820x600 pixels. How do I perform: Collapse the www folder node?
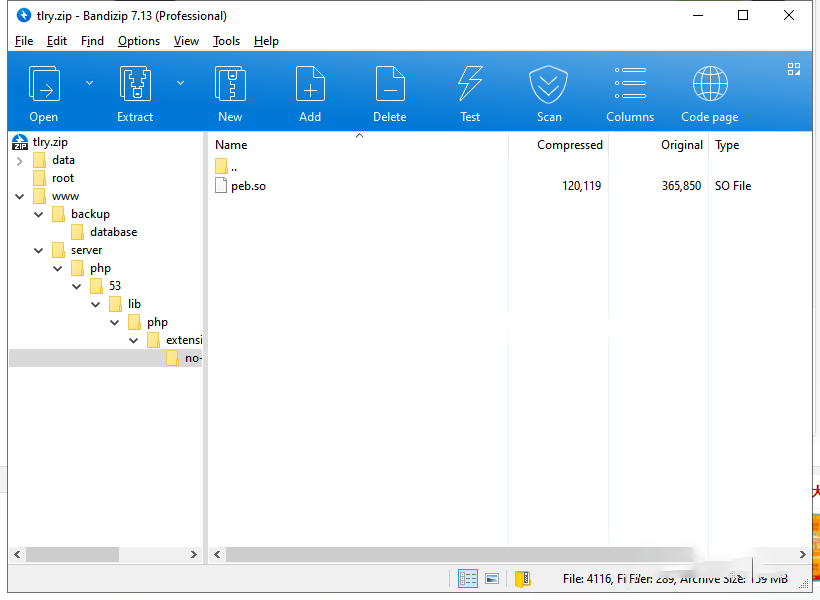click(x=20, y=197)
